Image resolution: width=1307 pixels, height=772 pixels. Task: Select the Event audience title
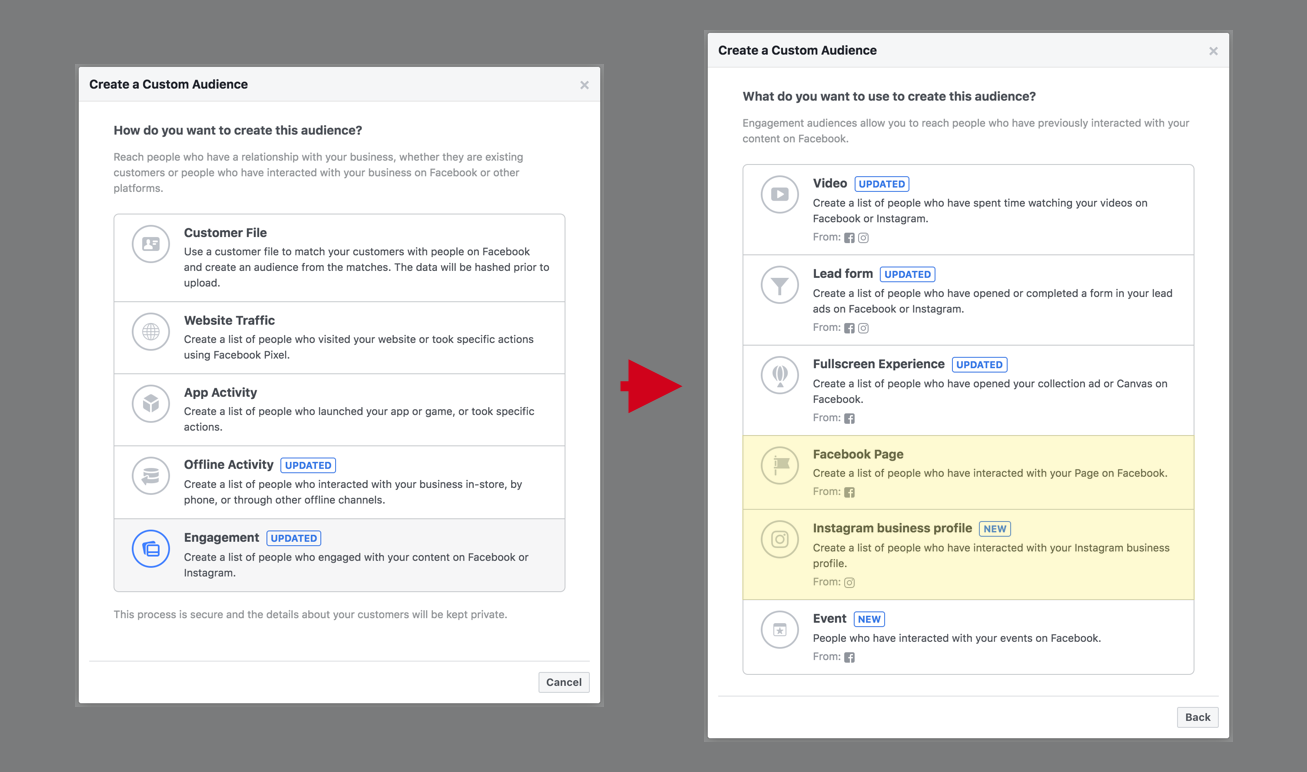[x=830, y=619]
